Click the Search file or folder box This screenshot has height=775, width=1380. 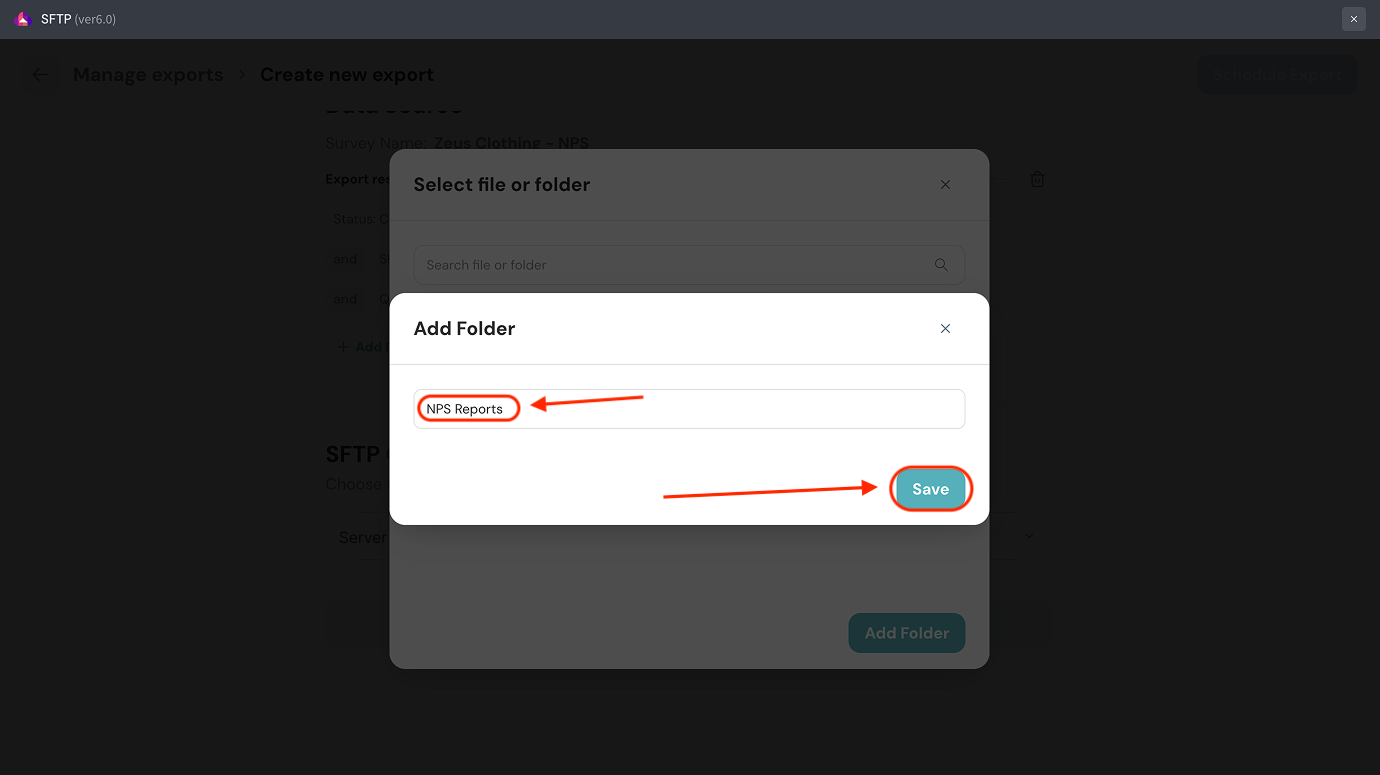[x=670, y=265]
